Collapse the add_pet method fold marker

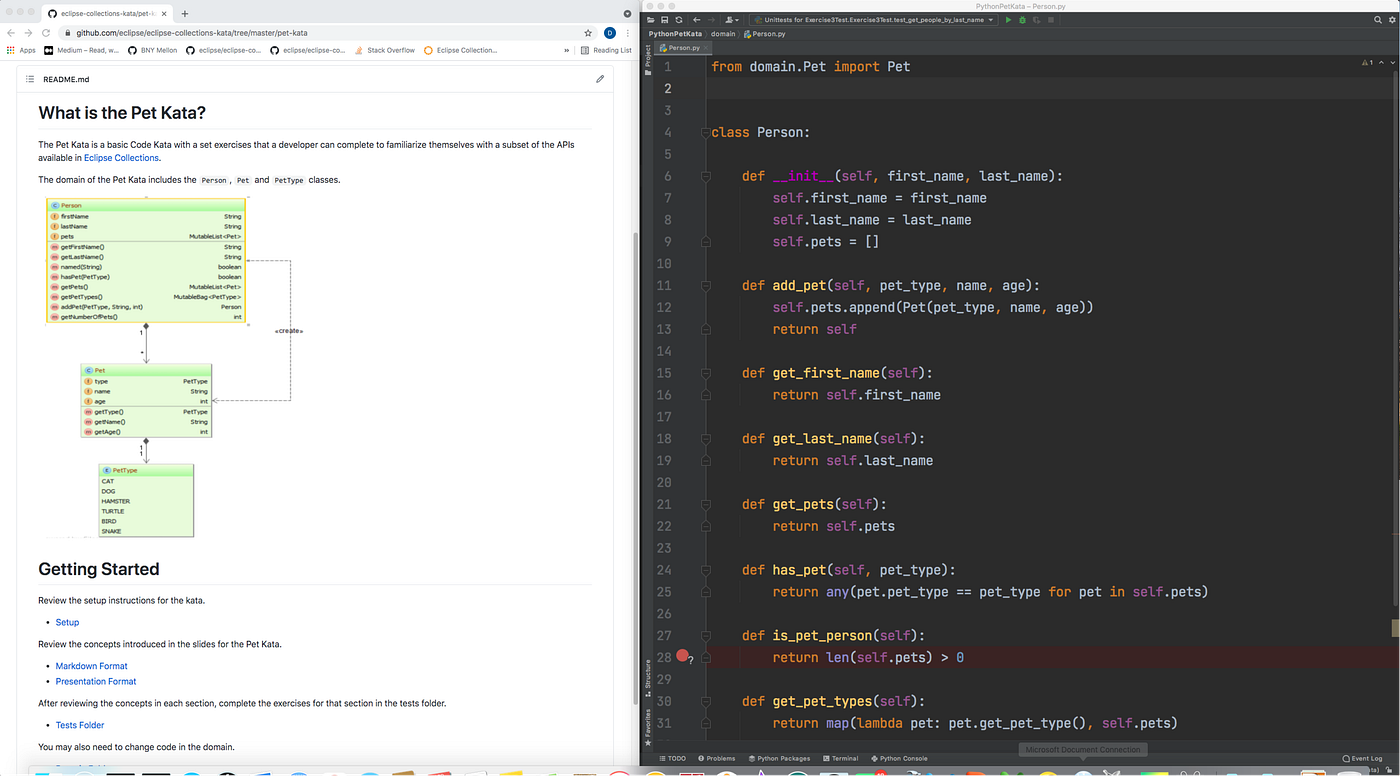(x=706, y=285)
